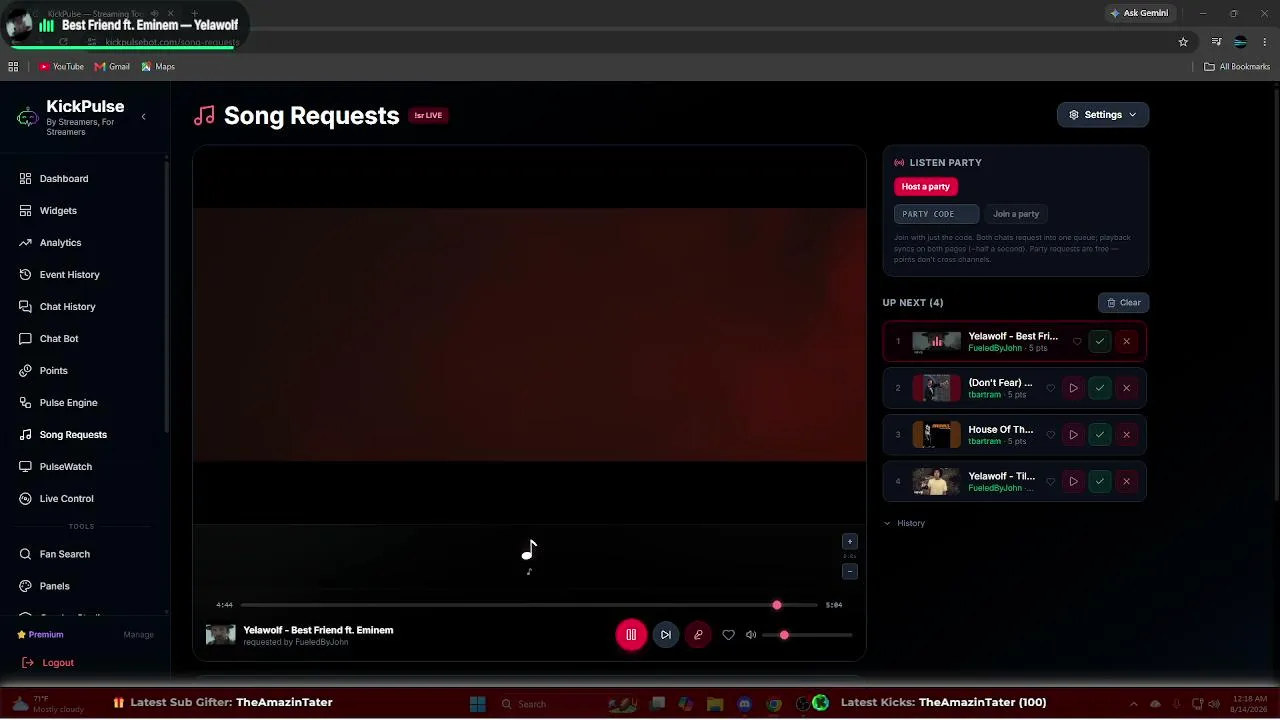Click the Song Requests music note sidebar icon
Image resolution: width=1280 pixels, height=720 pixels.
[26, 435]
